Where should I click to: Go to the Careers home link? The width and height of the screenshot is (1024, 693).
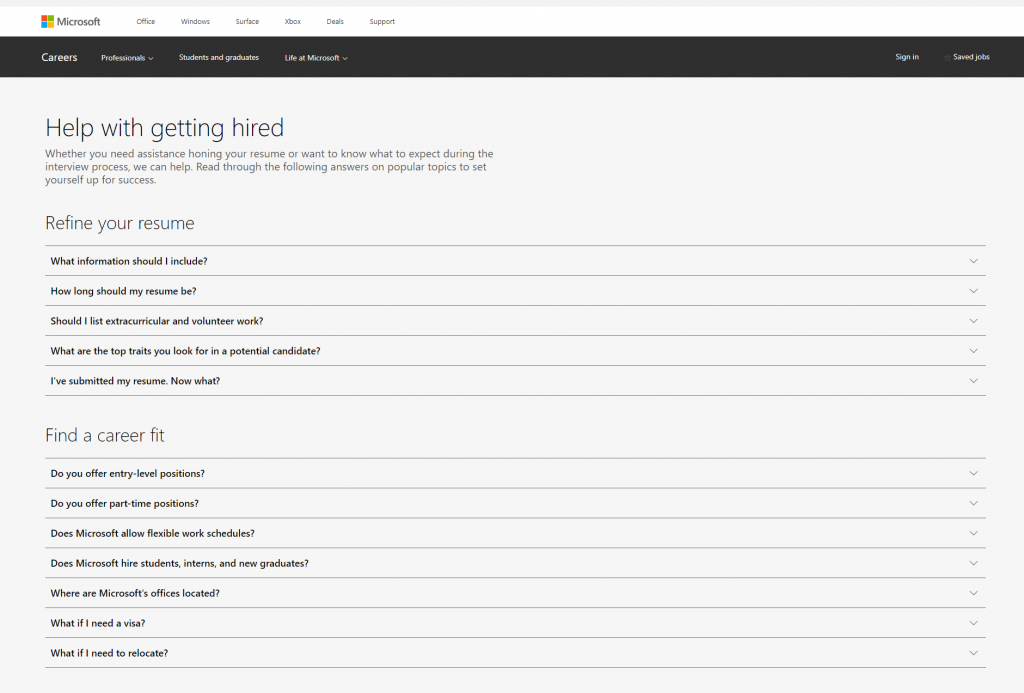[x=59, y=57]
